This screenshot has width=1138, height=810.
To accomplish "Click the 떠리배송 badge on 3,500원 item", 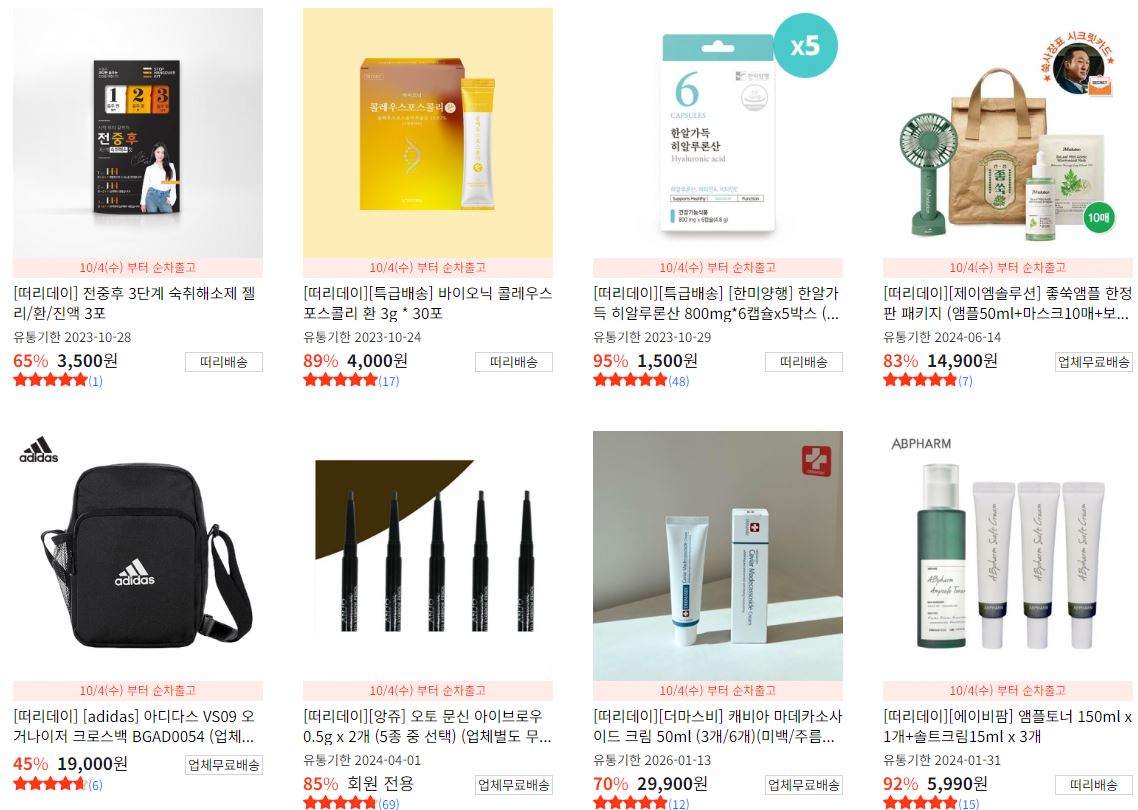I will pos(224,362).
